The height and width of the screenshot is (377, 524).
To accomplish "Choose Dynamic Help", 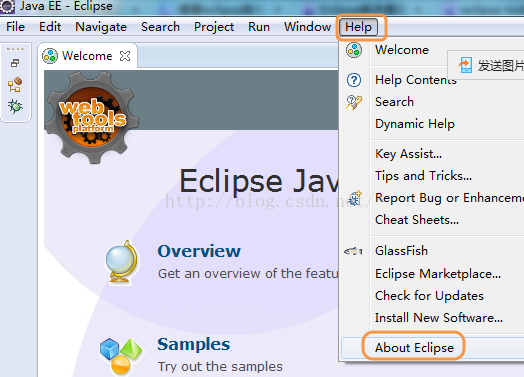I will point(415,124).
